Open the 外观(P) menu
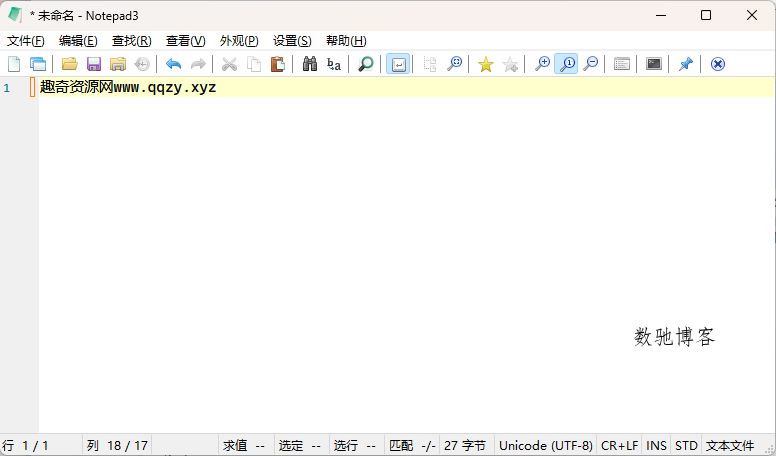This screenshot has height=456, width=776. [x=239, y=41]
